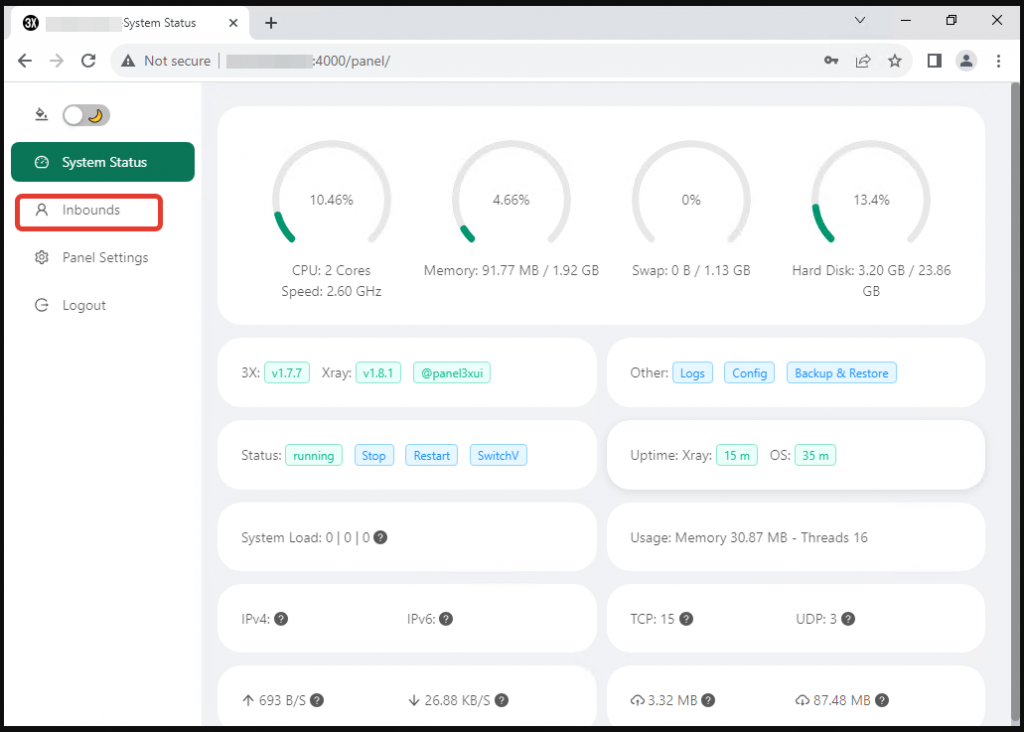
Task: Click the IPv4 question mark icon
Action: [282, 619]
